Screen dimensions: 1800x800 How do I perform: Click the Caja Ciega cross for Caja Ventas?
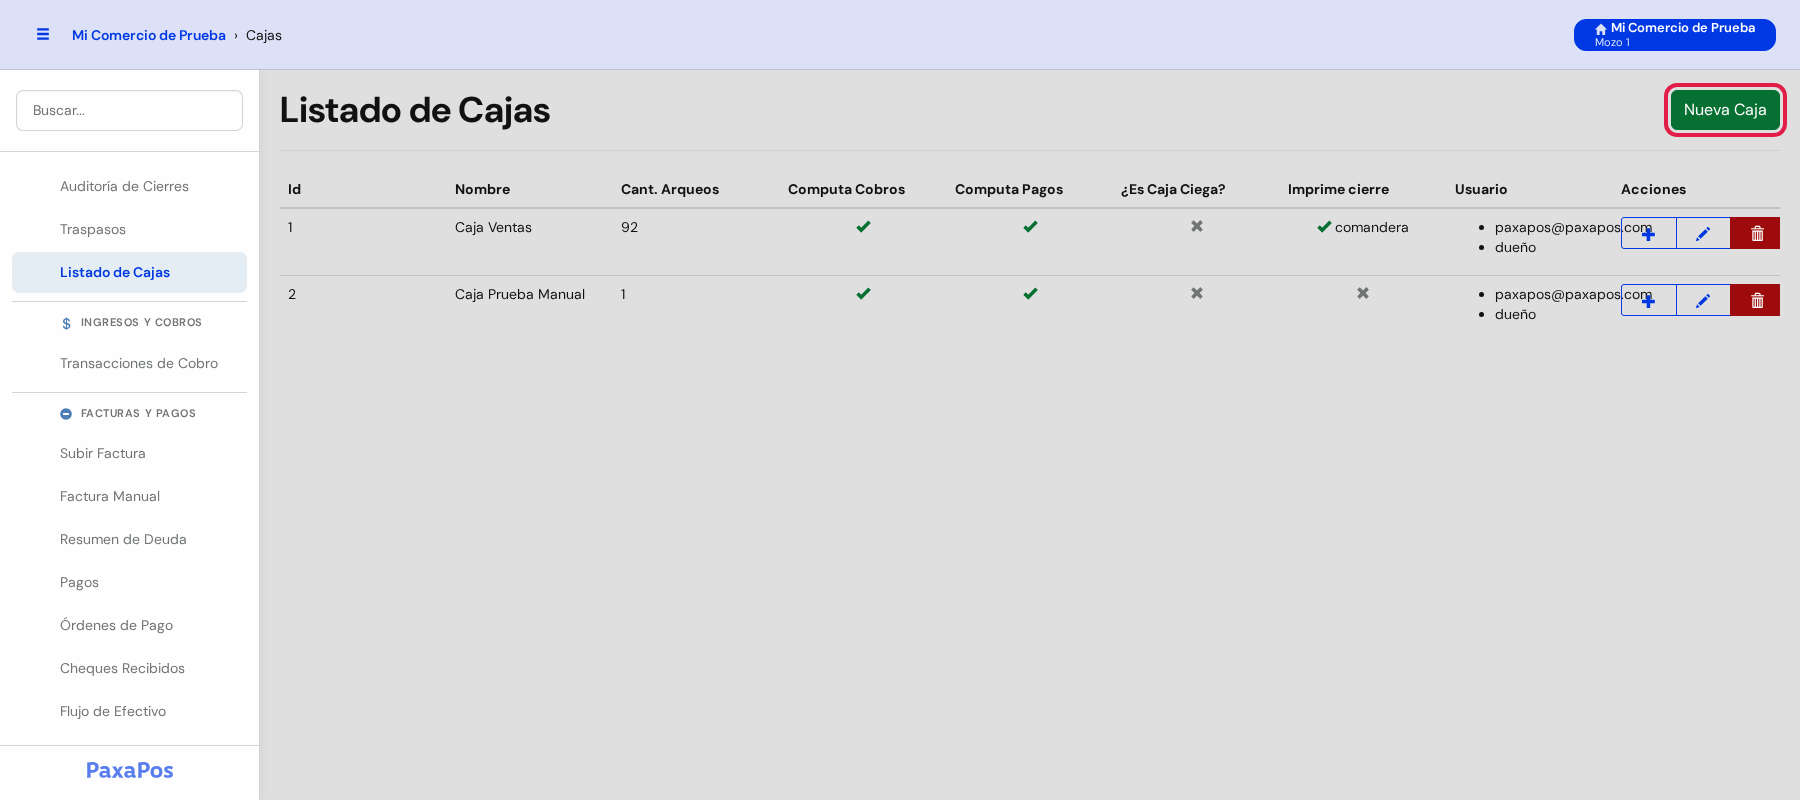pyautogui.click(x=1197, y=227)
